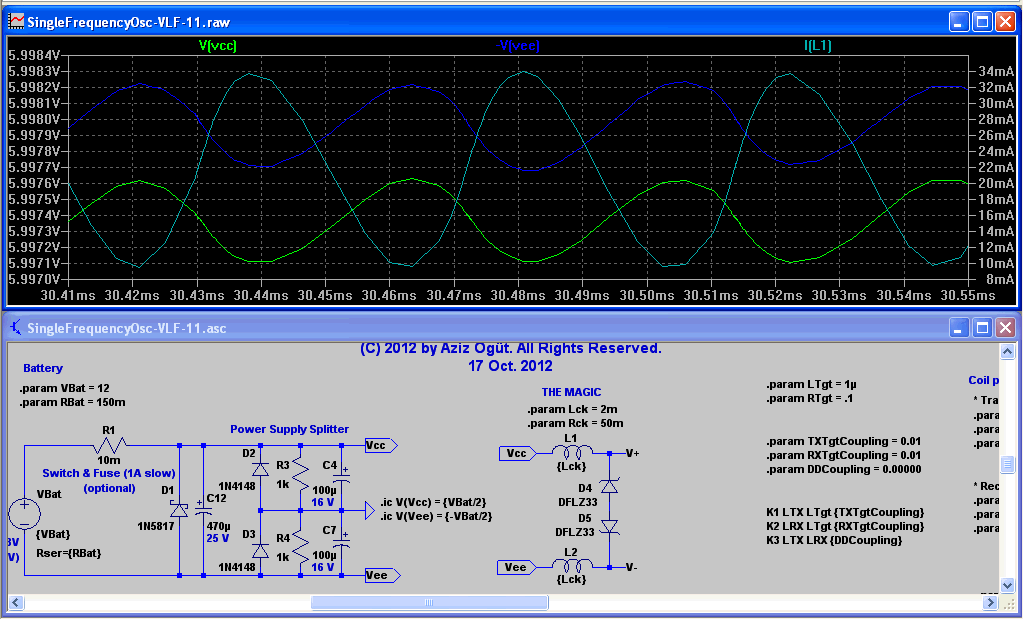The image size is (1024, 620).
Task: Maximize the waveform .raw window
Action: pos(981,21)
